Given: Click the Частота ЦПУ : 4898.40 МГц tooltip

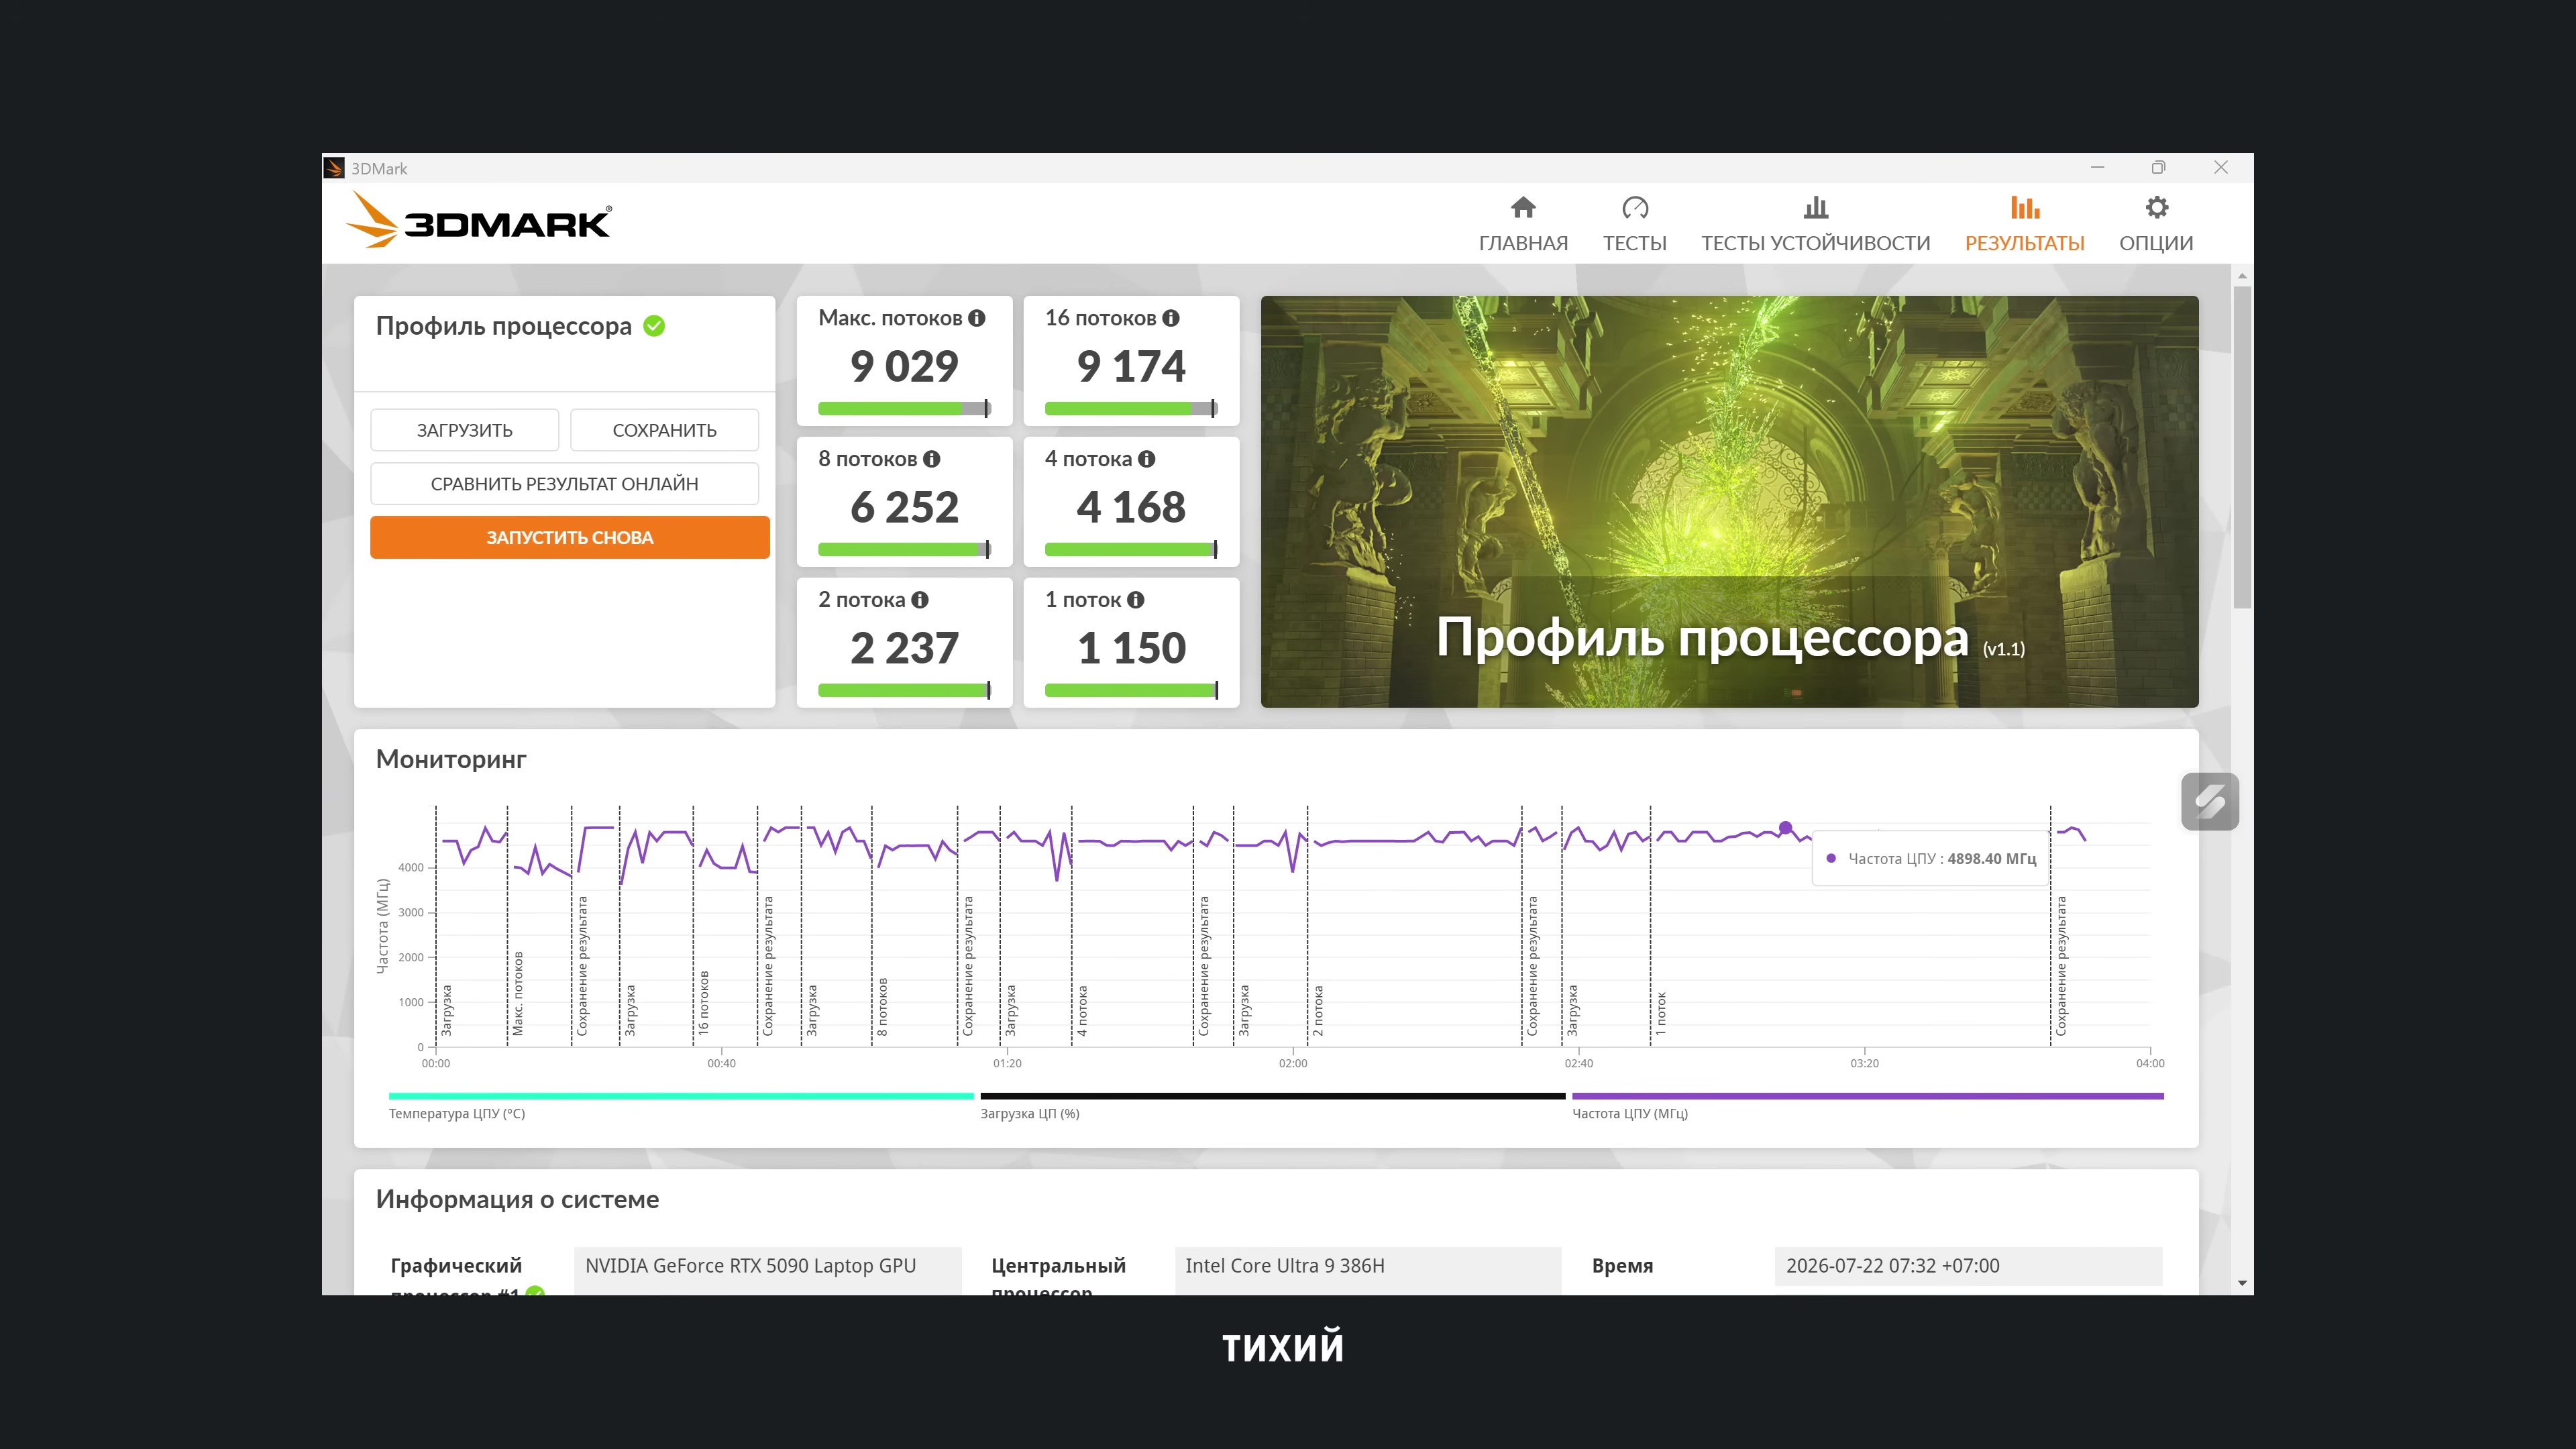Looking at the screenshot, I should pos(1931,859).
